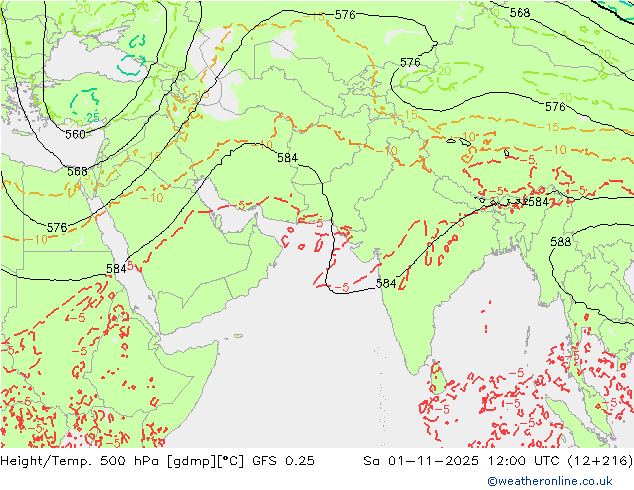
Task: Click the "[gdmp][°C]" units text
Action: pos(206,461)
